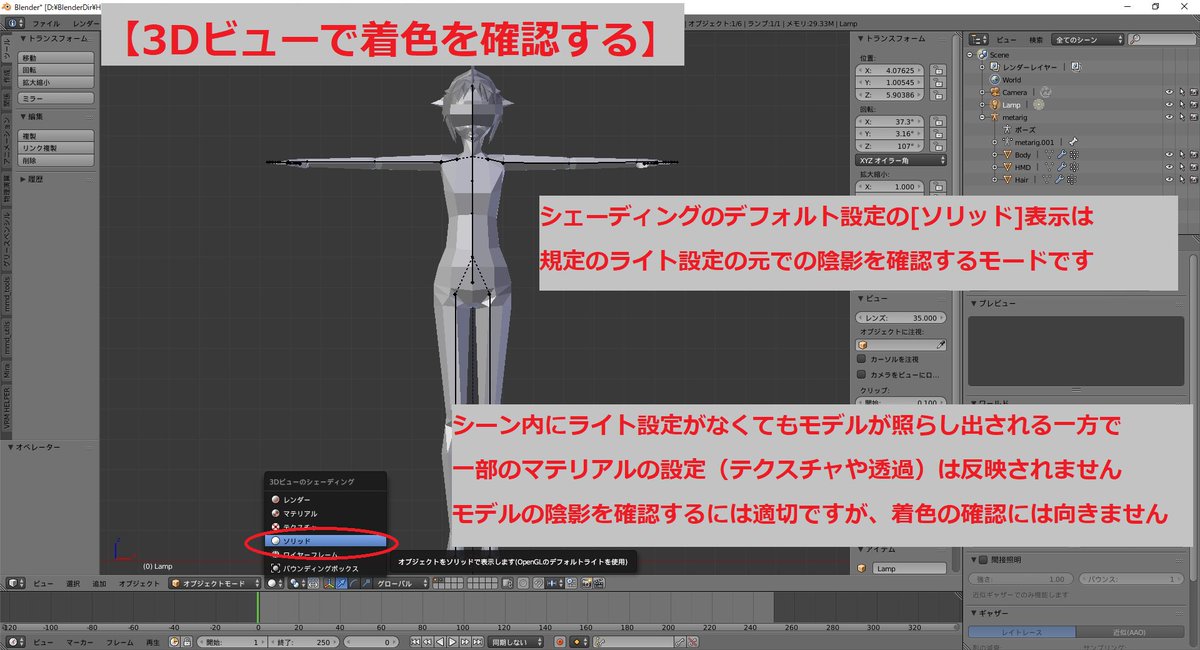Click the 移動 button in the tool shelf
The height and width of the screenshot is (650, 1200).
[x=55, y=57]
